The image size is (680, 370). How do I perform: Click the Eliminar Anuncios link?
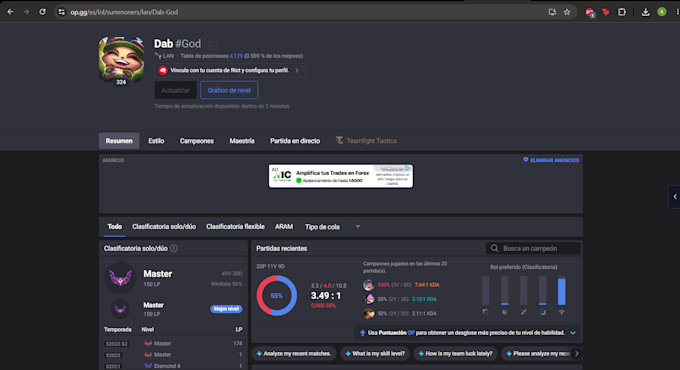click(x=551, y=160)
